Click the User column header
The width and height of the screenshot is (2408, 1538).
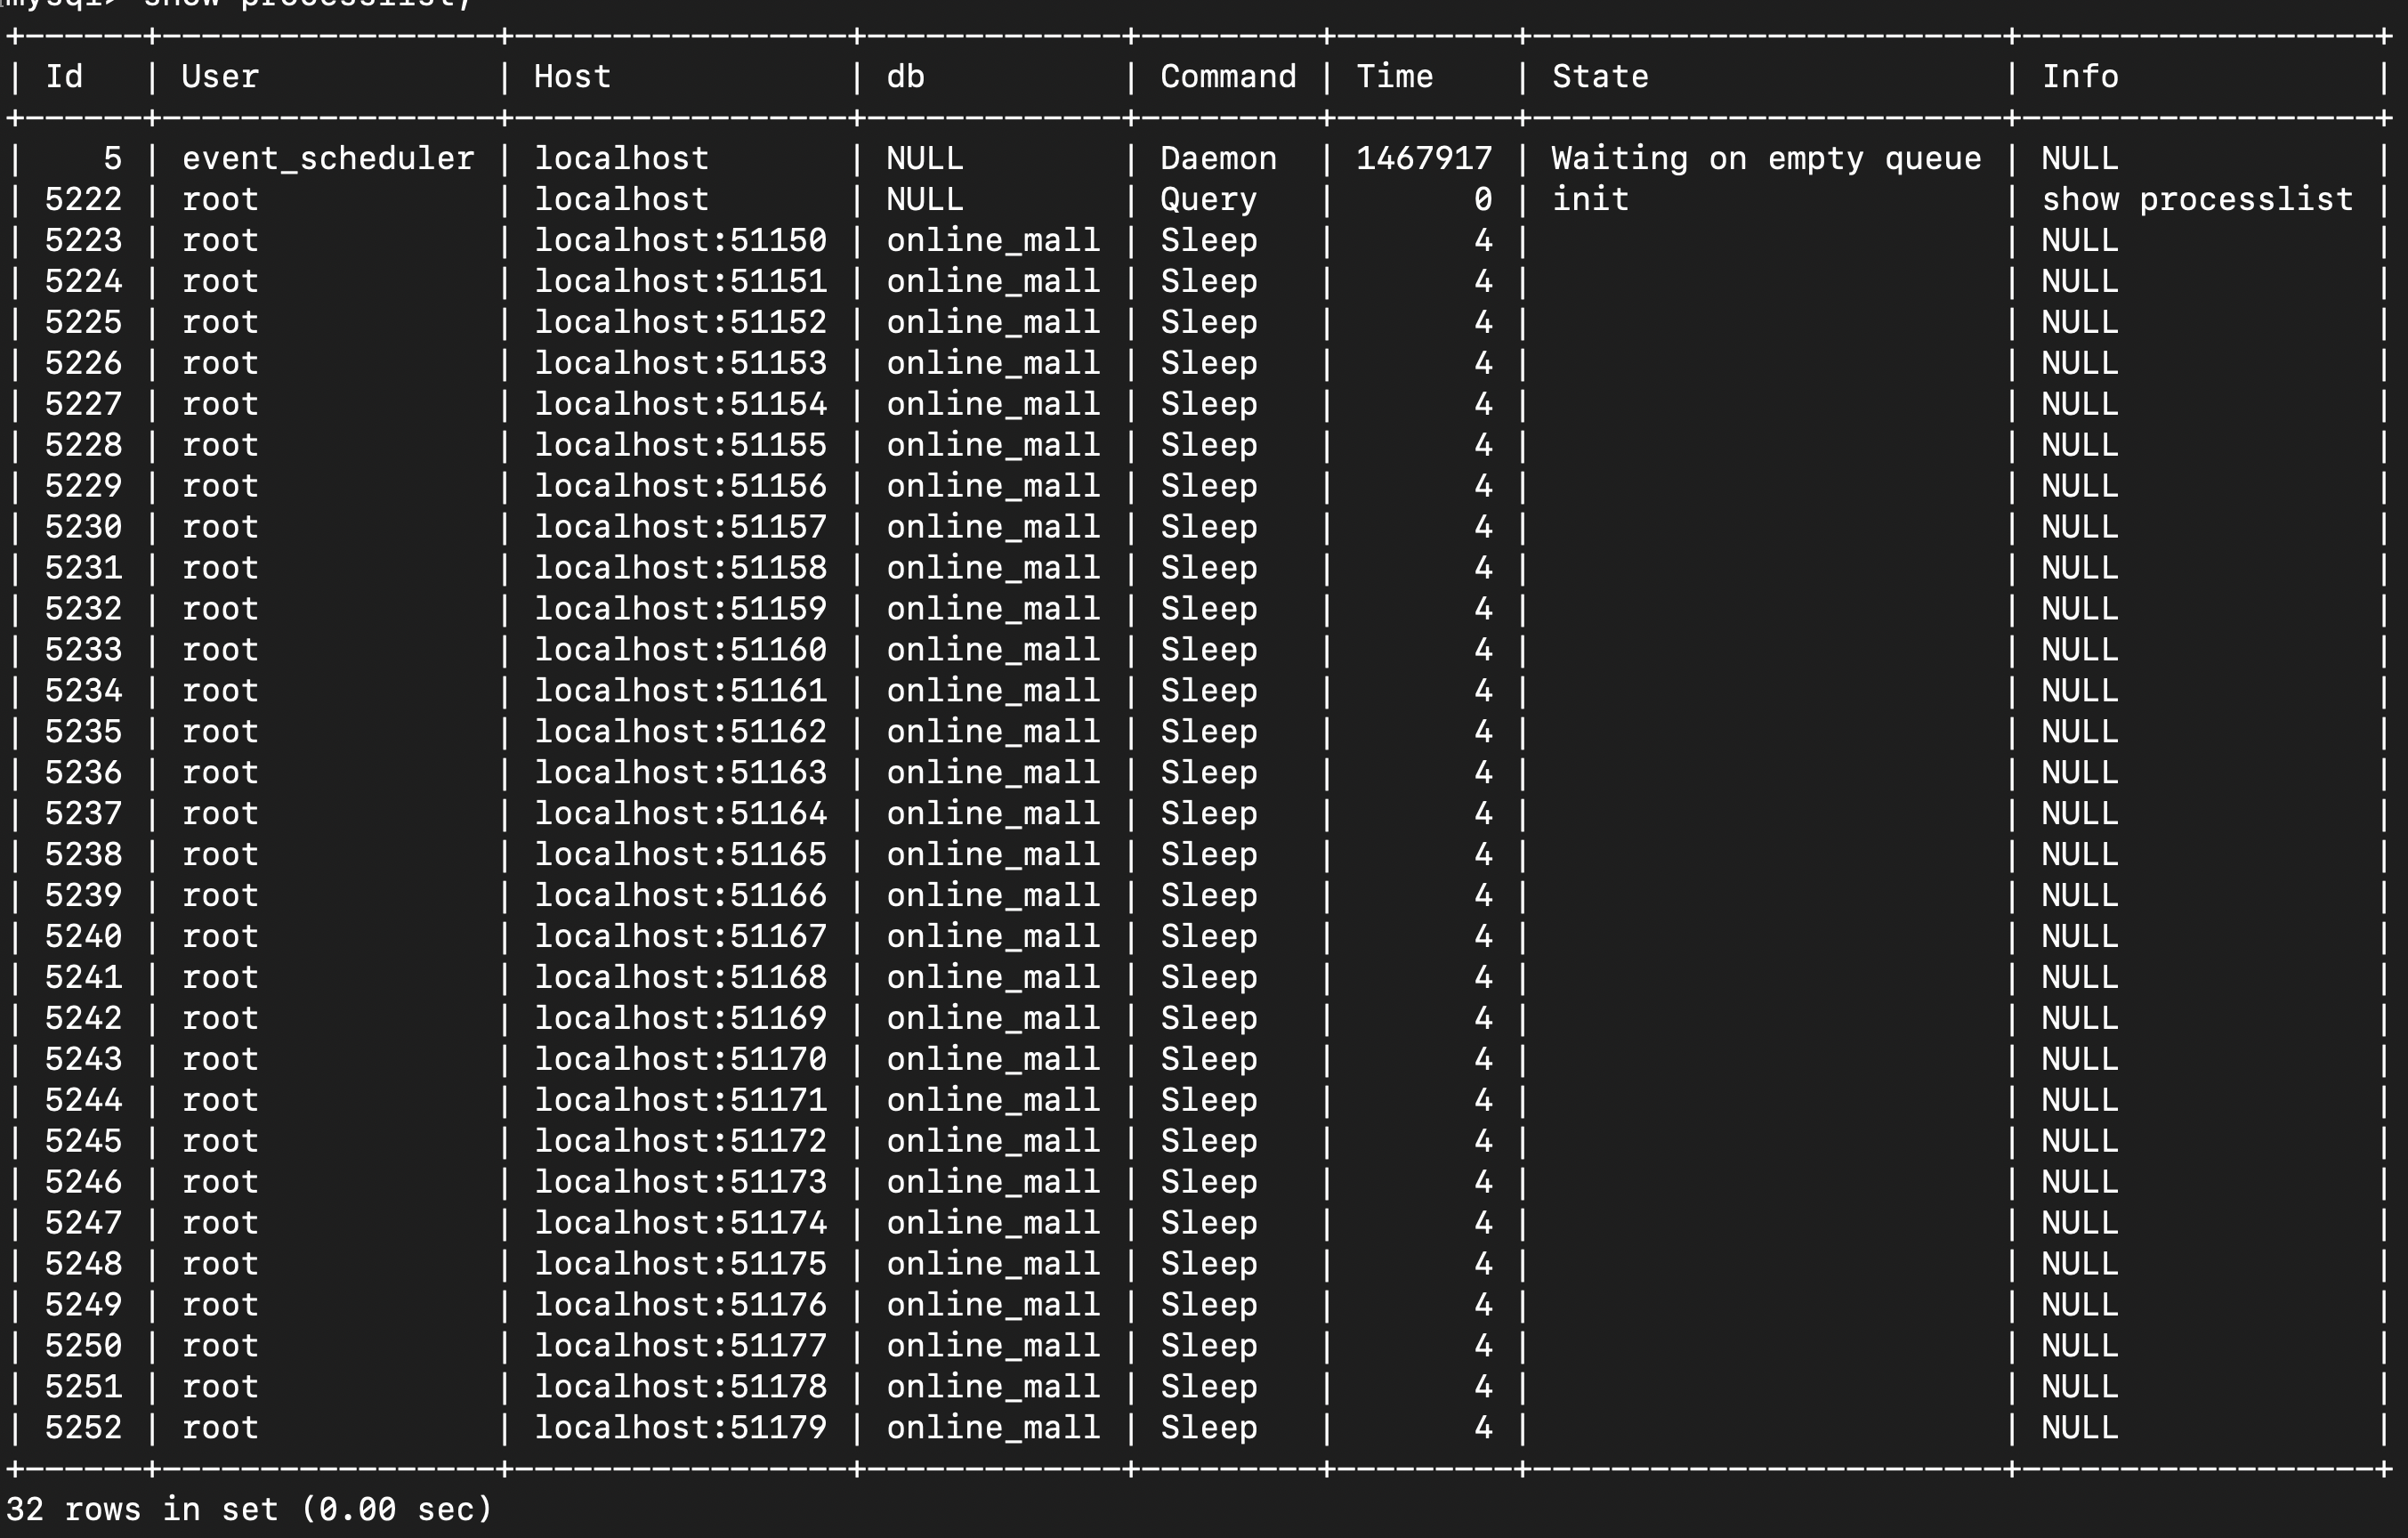click(x=220, y=77)
